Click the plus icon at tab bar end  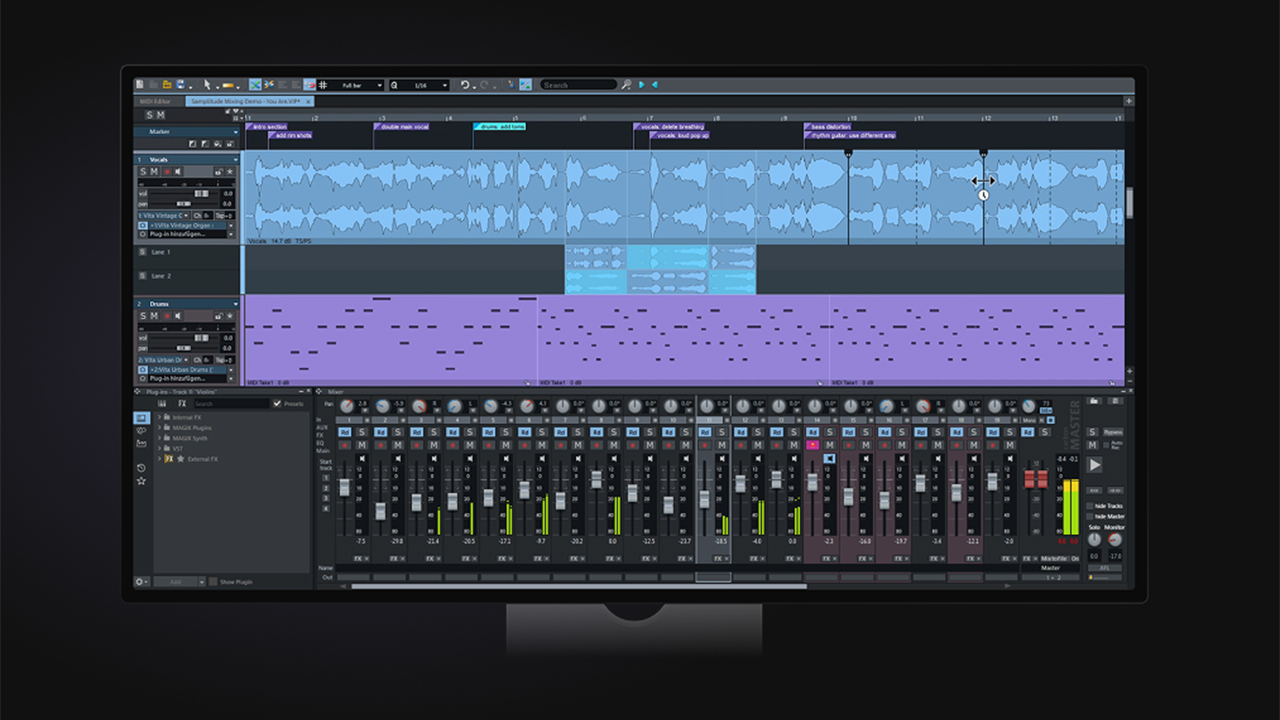click(x=1129, y=101)
